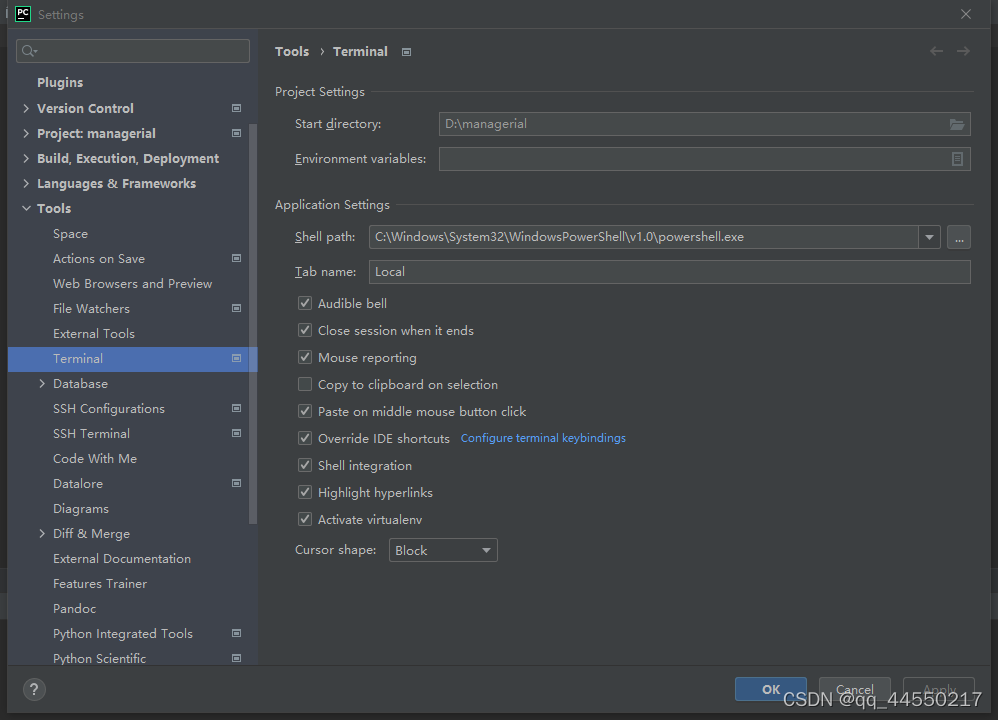Open the Space settings page
Screen dimensions: 998x720
70,234
